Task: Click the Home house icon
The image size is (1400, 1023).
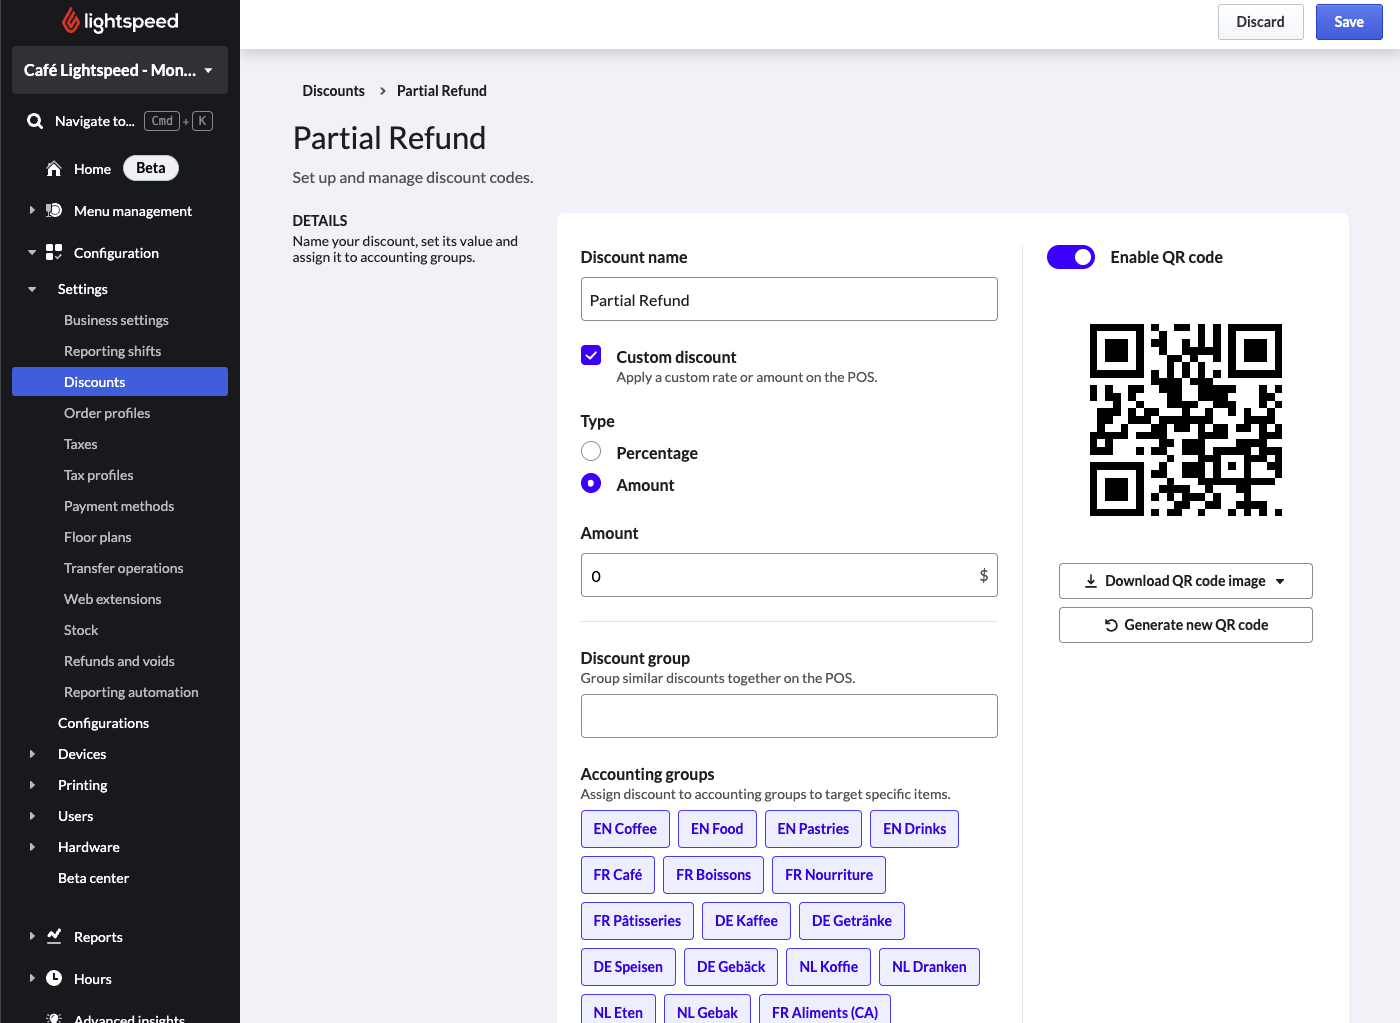Action: click(54, 169)
